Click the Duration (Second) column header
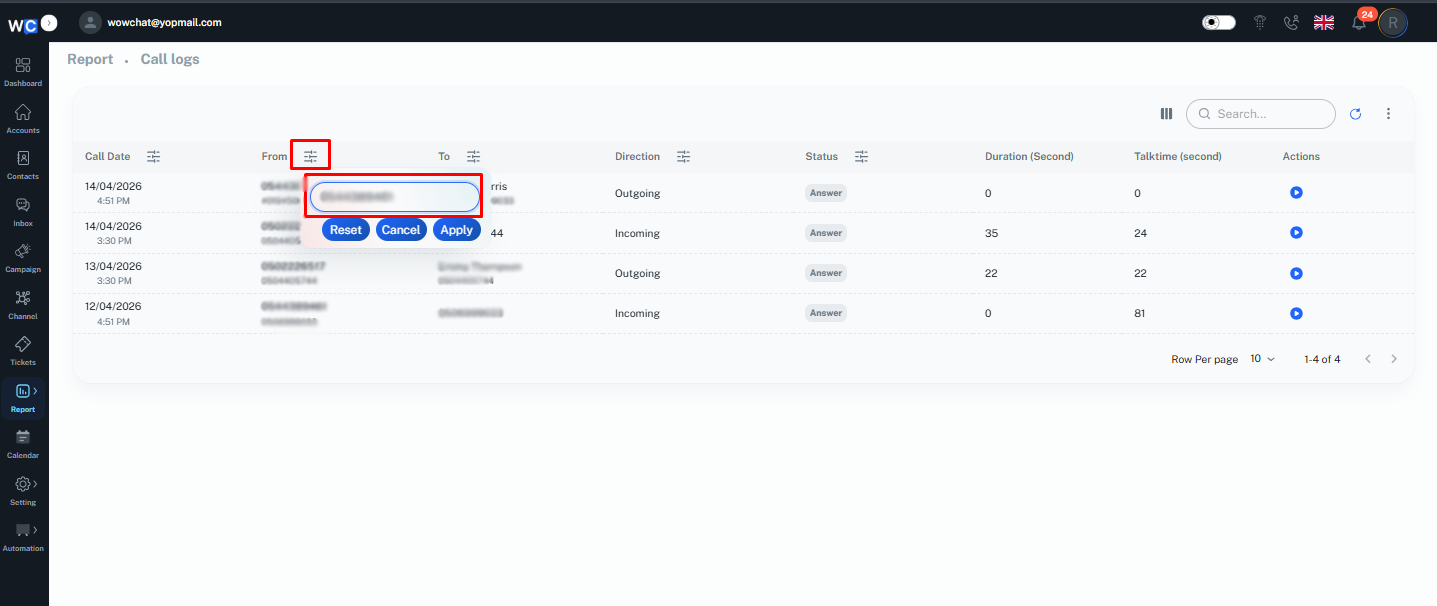 click(1029, 156)
